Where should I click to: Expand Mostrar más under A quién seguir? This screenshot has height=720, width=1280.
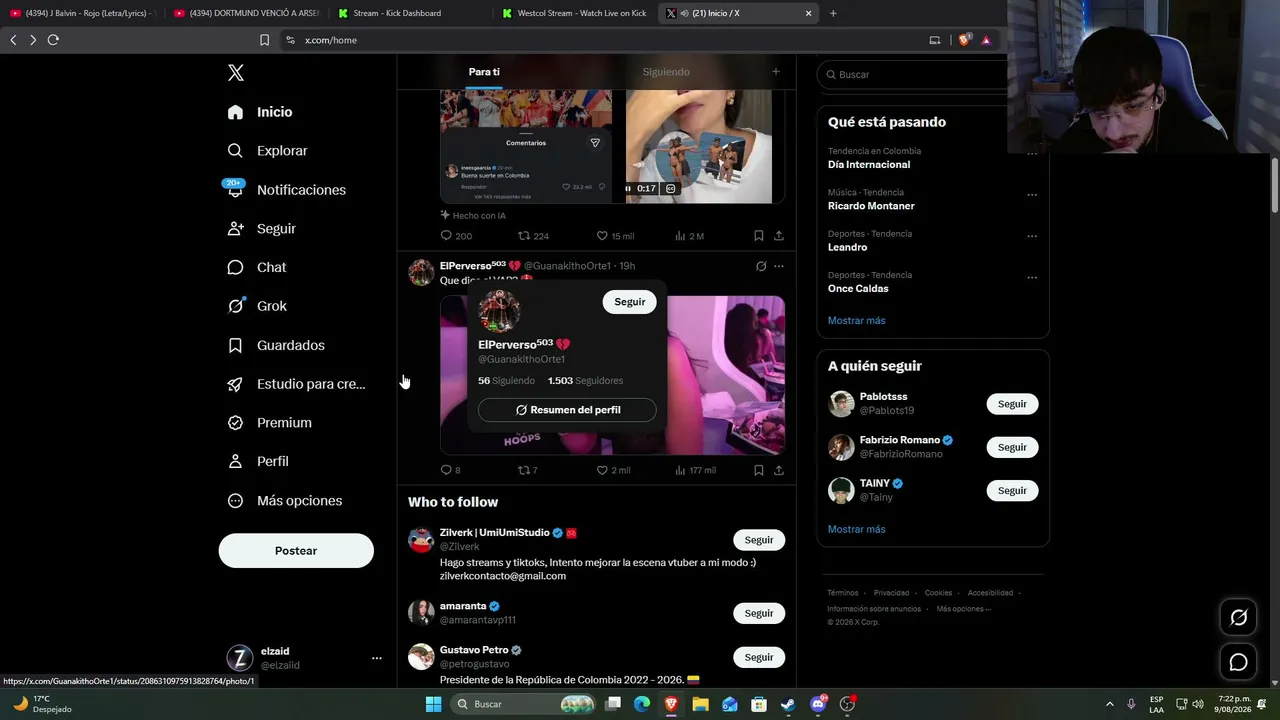pos(857,529)
